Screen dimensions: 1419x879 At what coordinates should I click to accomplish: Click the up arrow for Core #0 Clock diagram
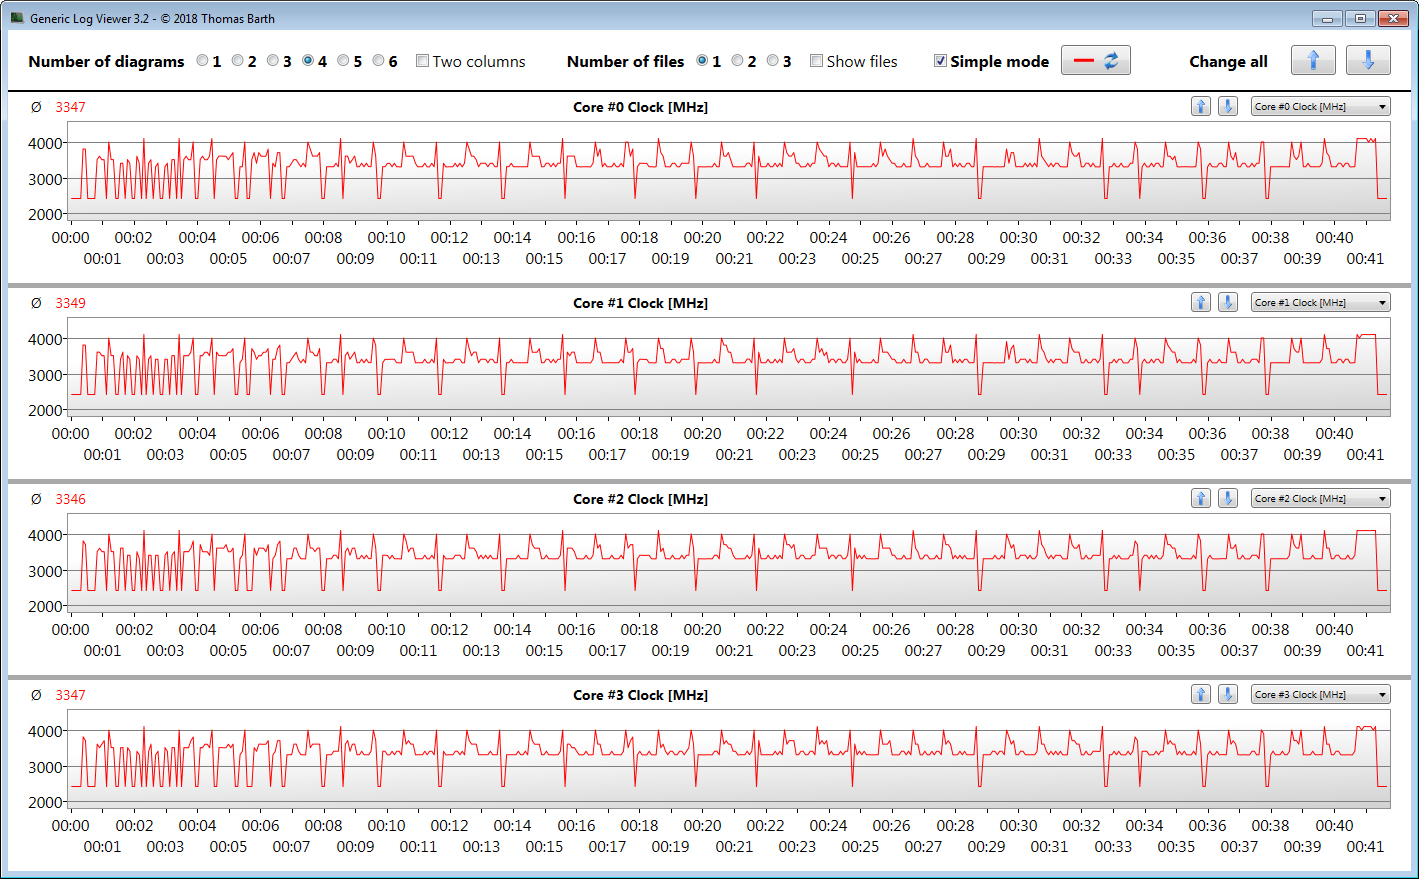(x=1201, y=107)
